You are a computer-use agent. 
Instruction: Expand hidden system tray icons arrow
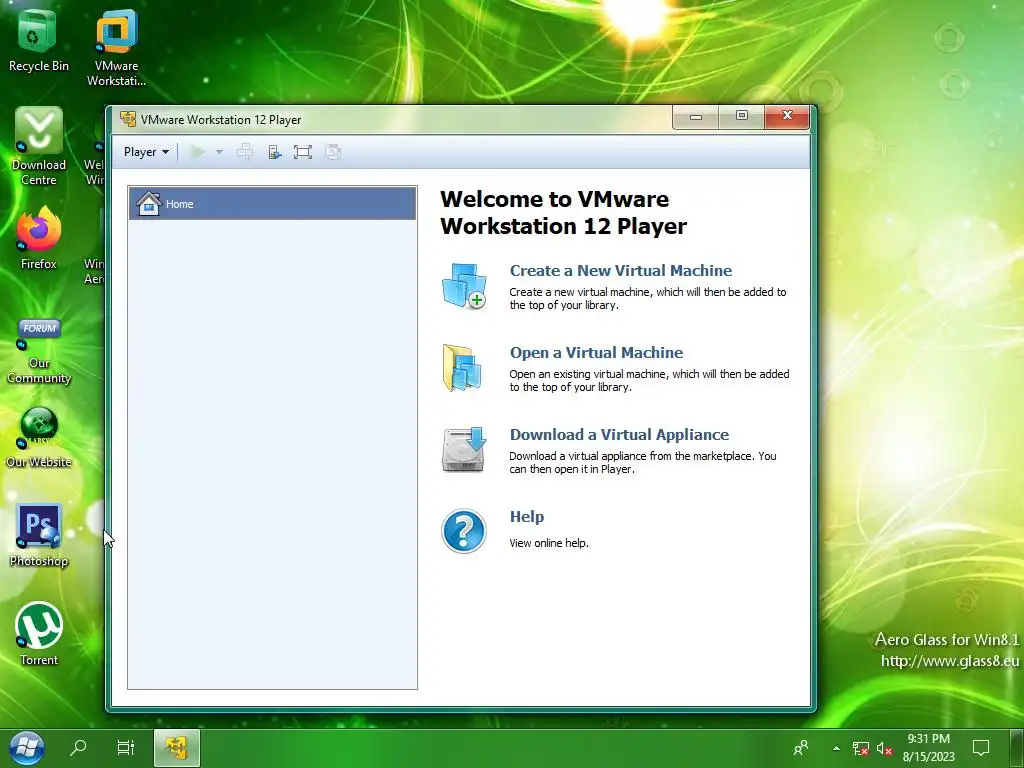point(836,748)
